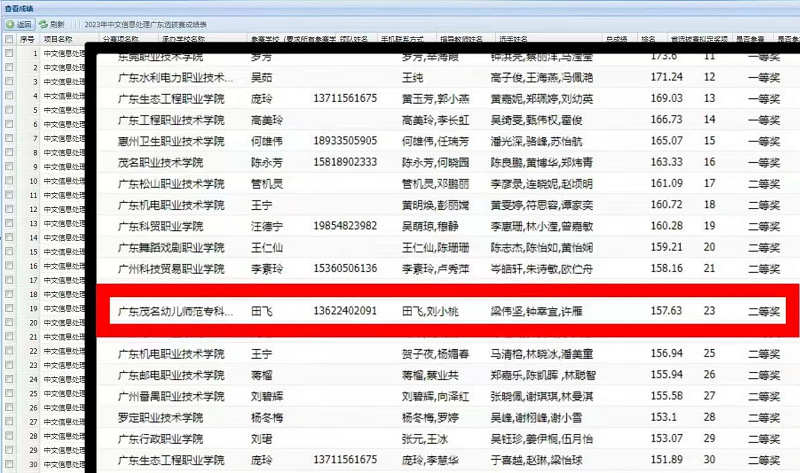This screenshot has height=473, width=800.
Task: Click phone number 15360506136
Action: pos(345,268)
